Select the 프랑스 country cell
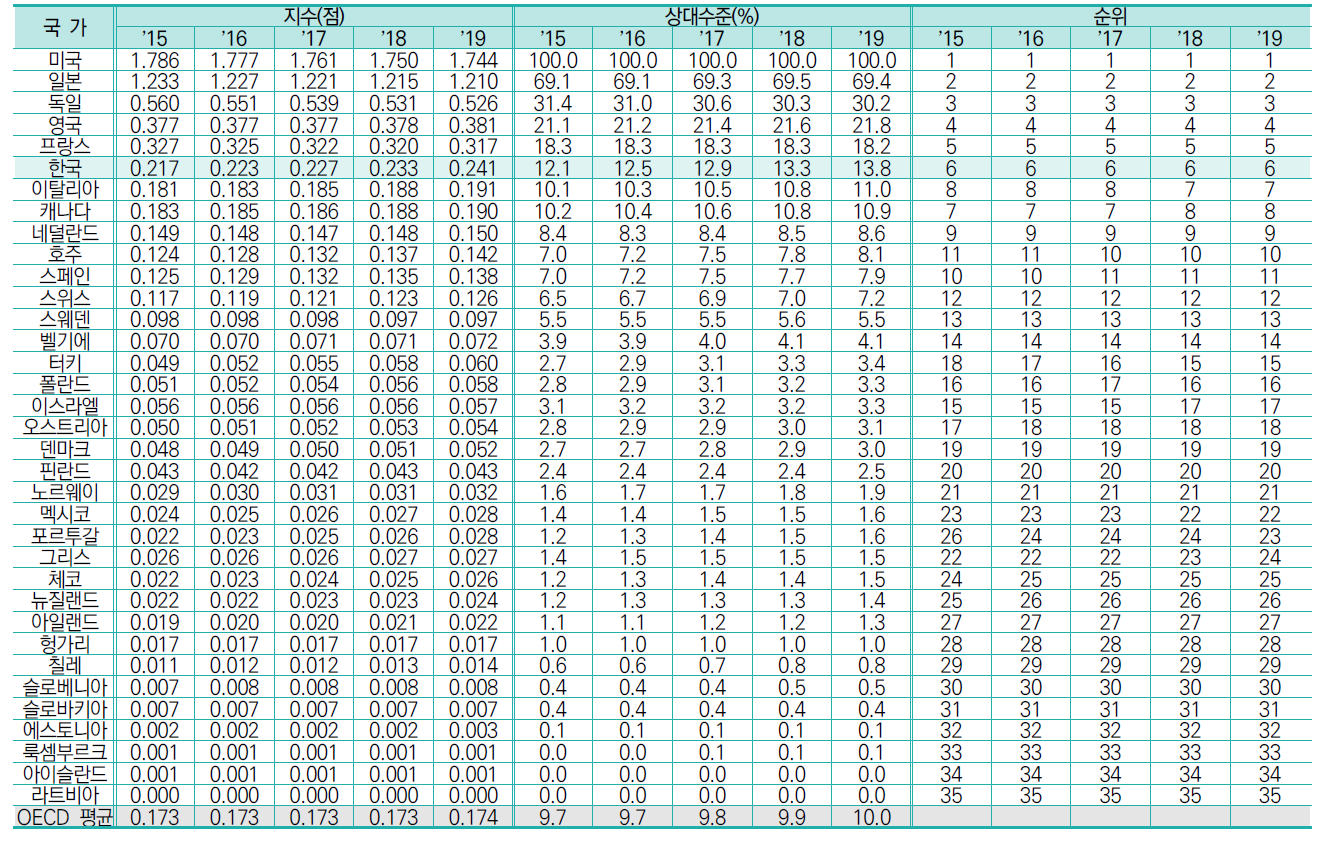The image size is (1331, 846). [x=64, y=146]
